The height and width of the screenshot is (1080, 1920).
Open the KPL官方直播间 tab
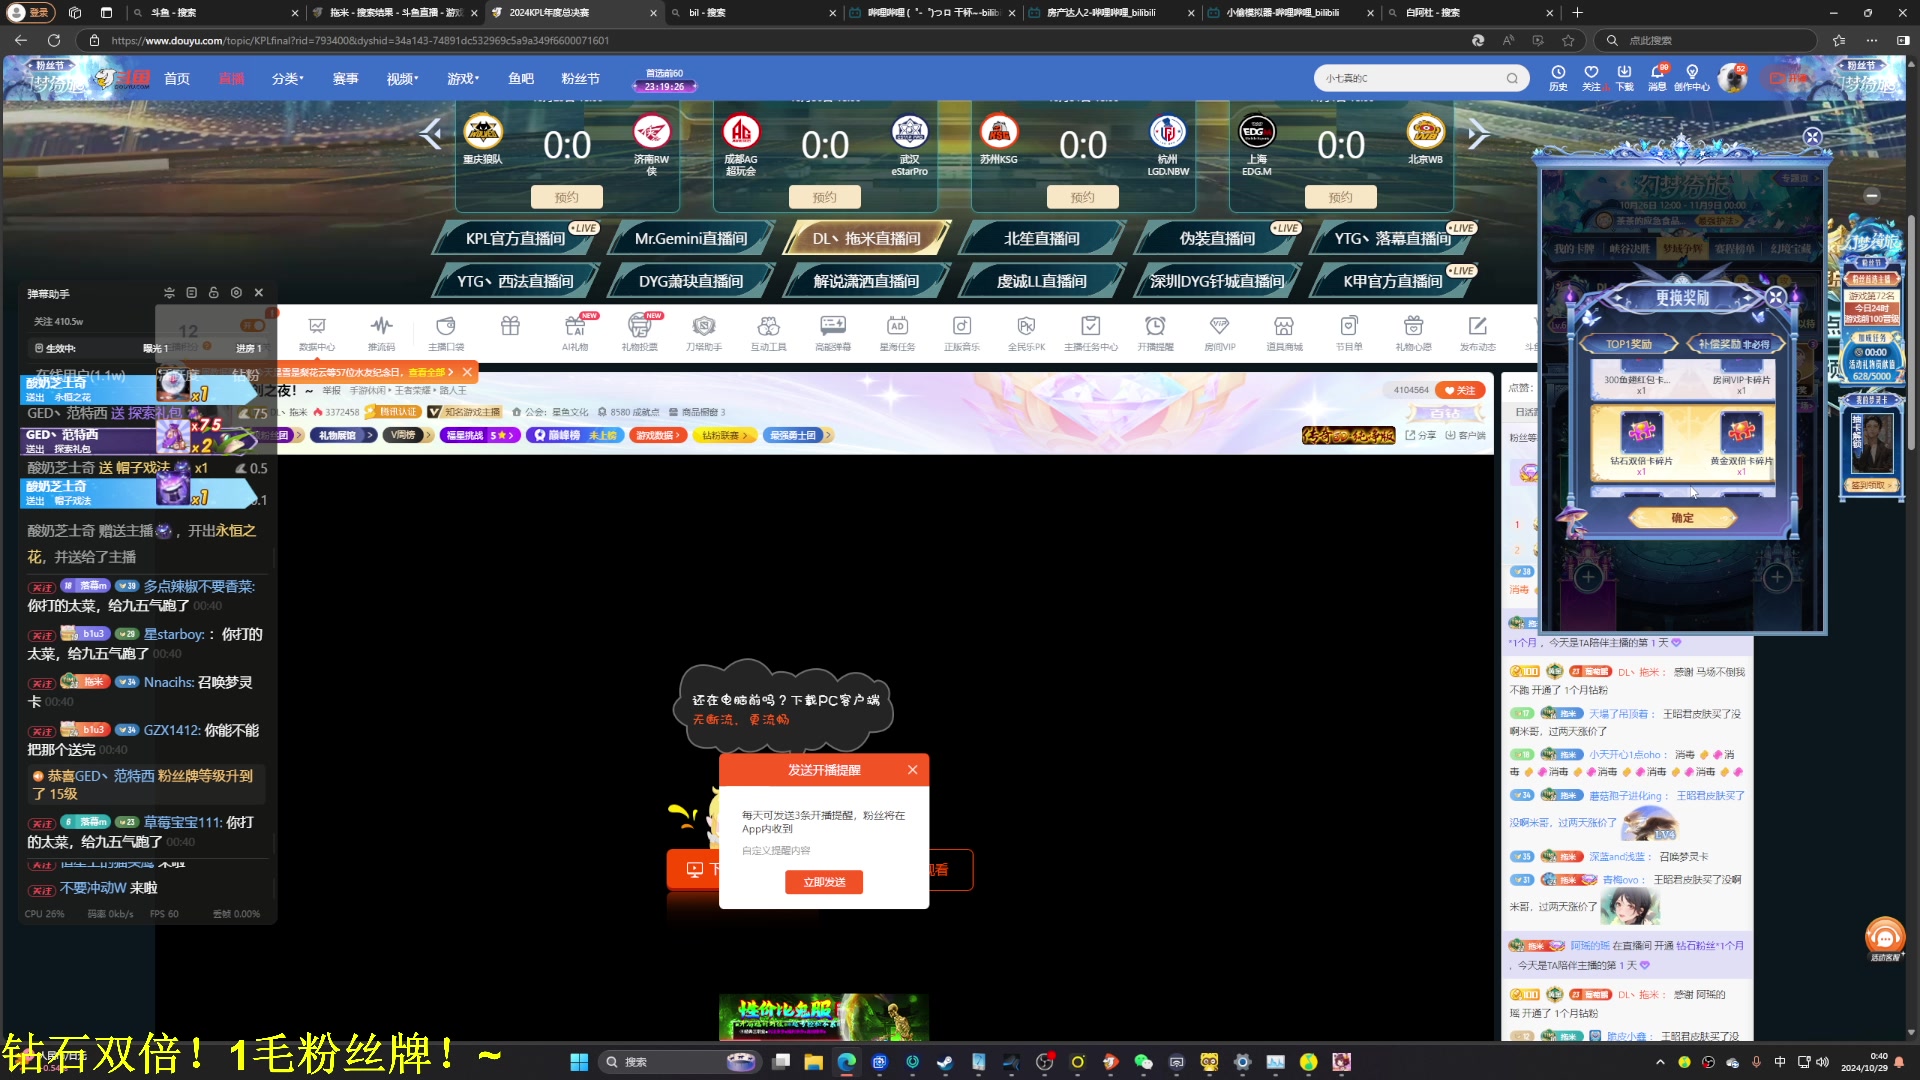pos(515,238)
